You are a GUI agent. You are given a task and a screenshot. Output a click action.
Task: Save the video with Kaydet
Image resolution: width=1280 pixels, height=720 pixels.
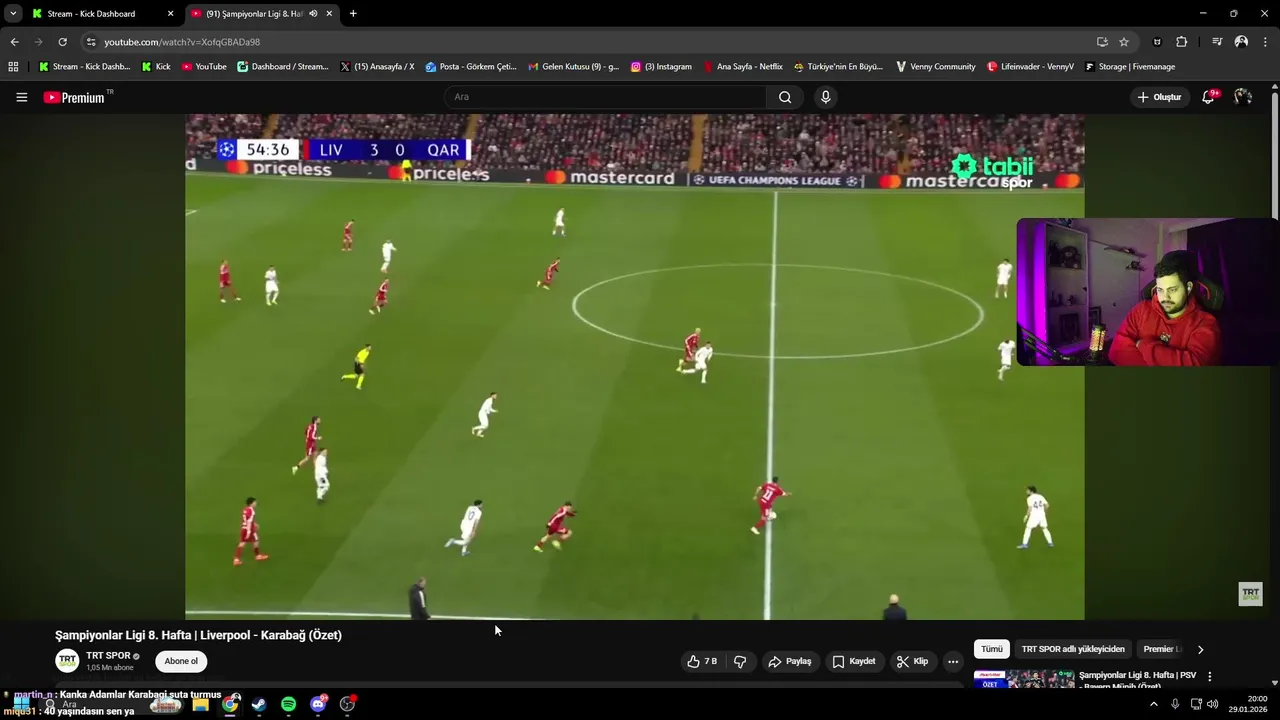coord(854,661)
